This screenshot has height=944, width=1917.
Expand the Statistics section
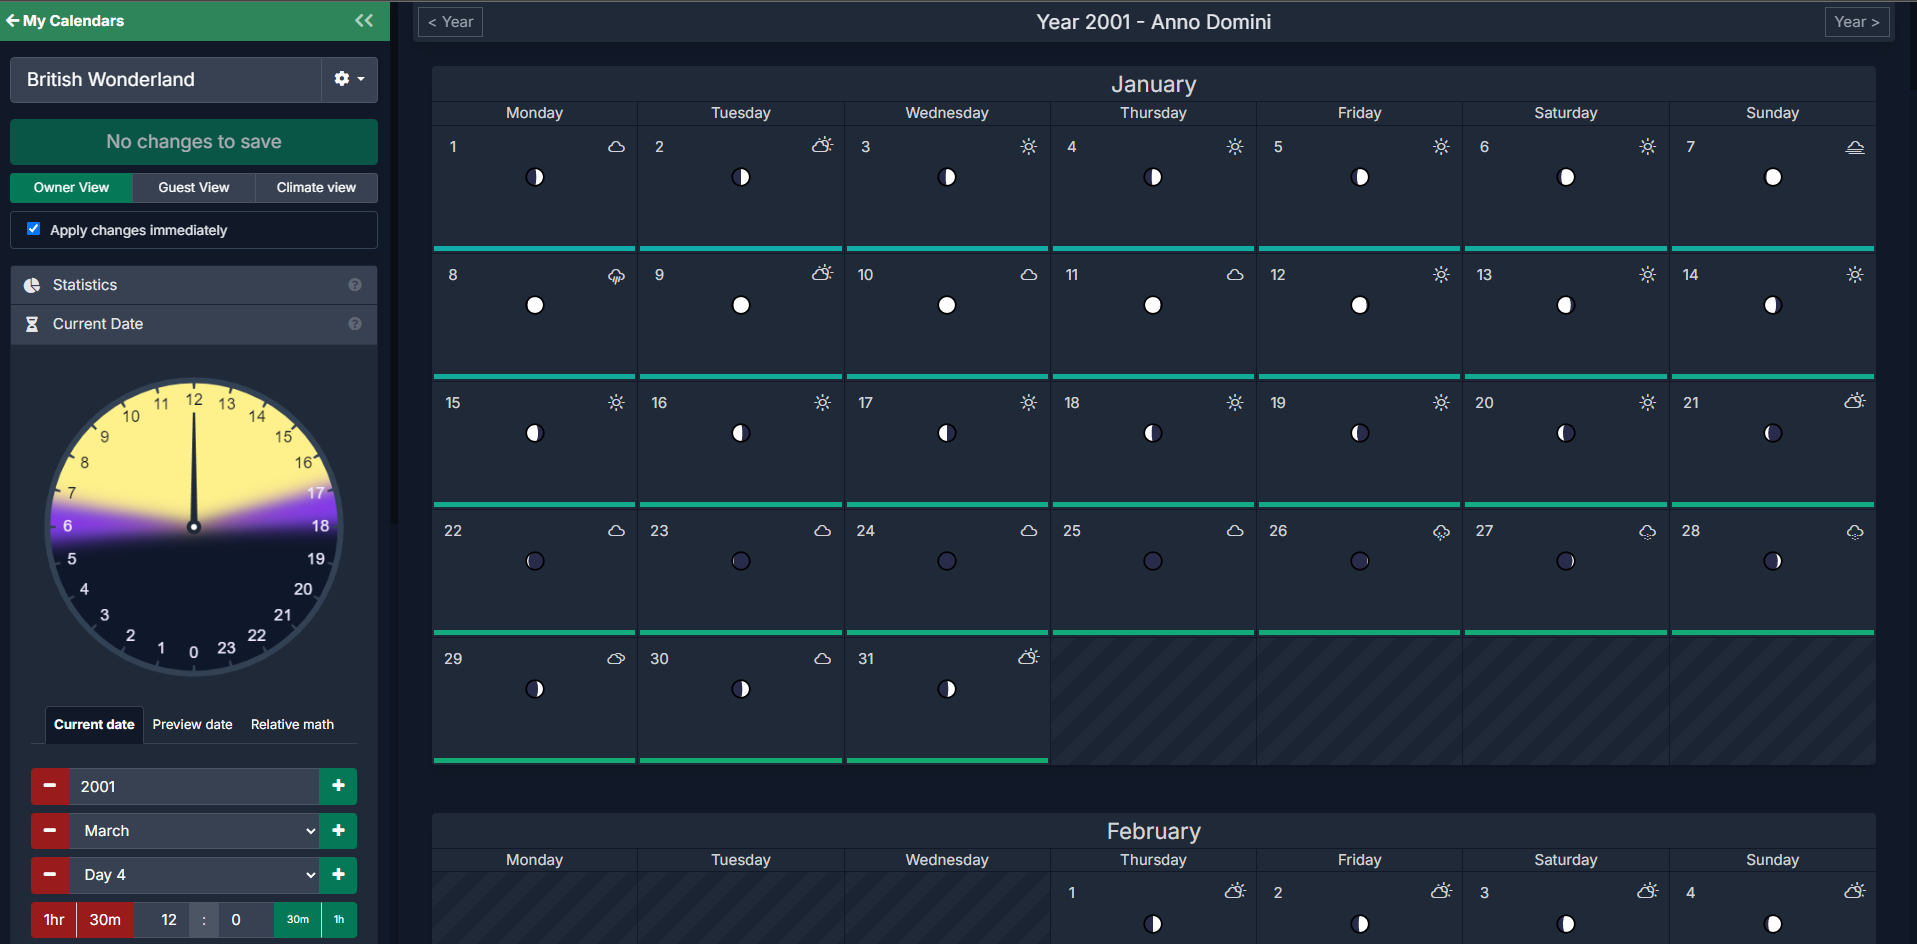(x=194, y=285)
